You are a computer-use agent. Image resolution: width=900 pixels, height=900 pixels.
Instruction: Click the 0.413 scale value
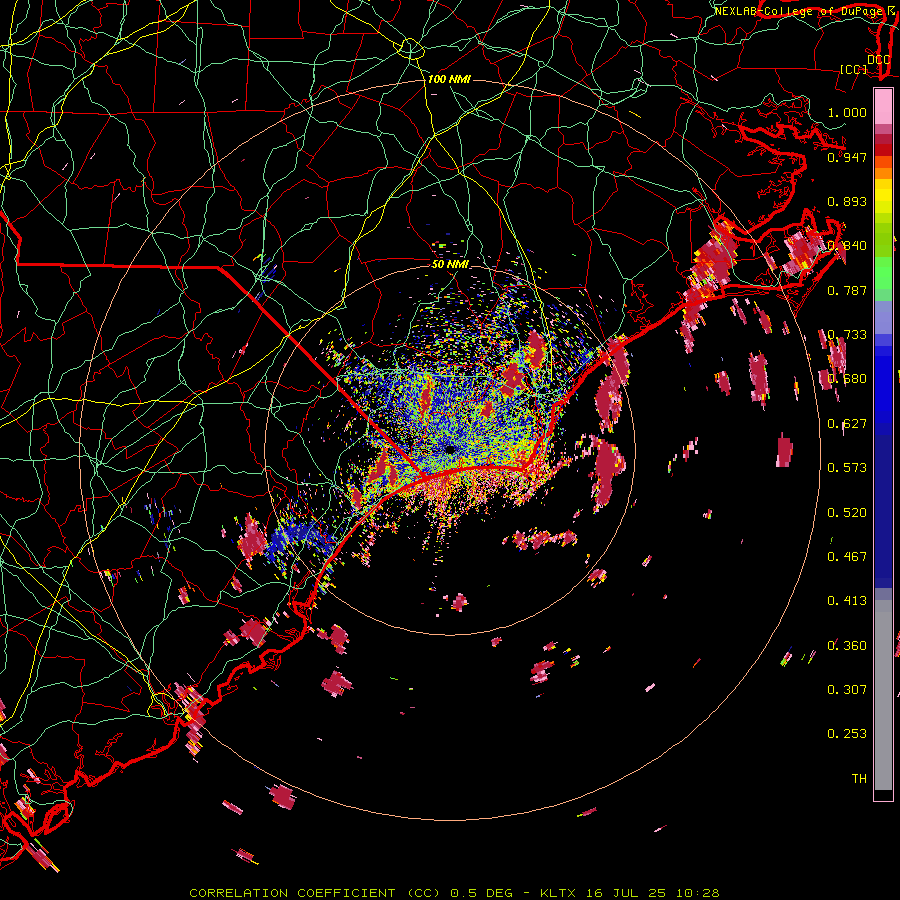coord(847,601)
